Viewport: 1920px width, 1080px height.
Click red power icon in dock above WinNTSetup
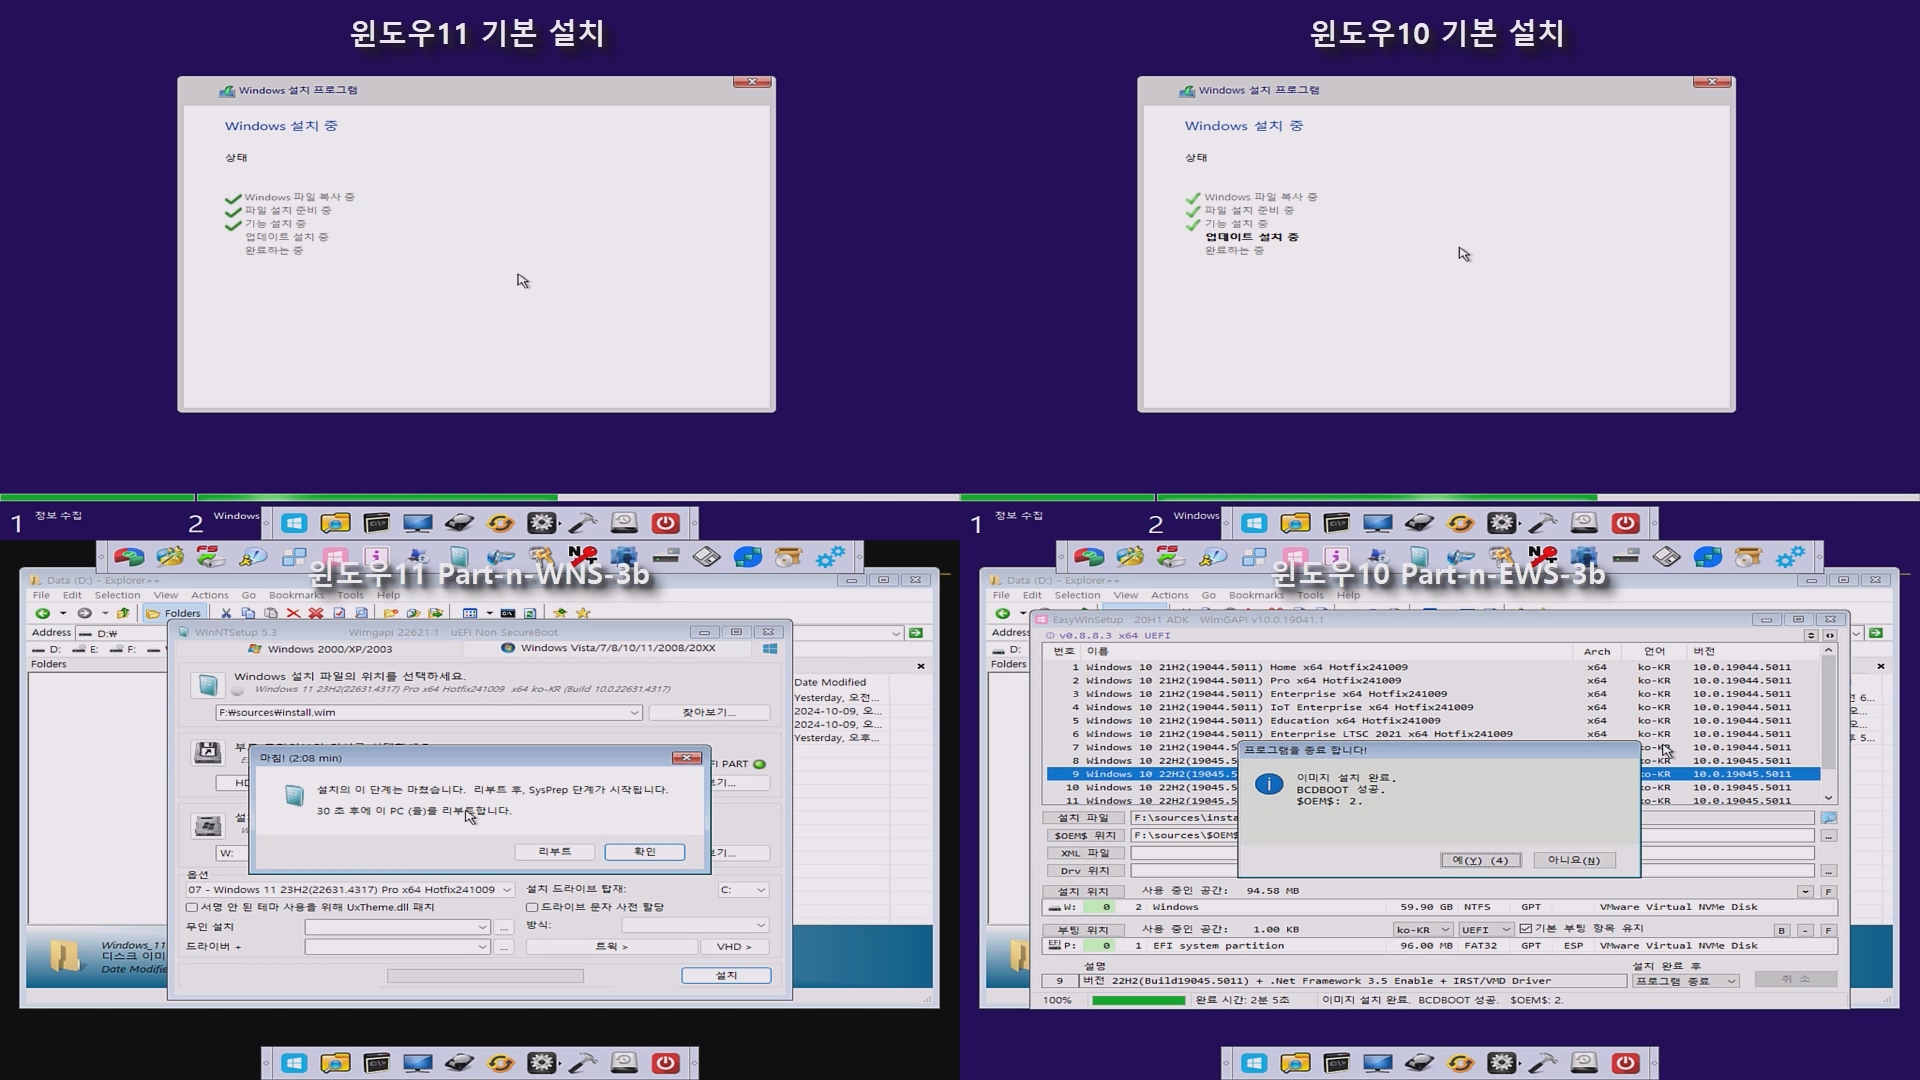click(665, 523)
